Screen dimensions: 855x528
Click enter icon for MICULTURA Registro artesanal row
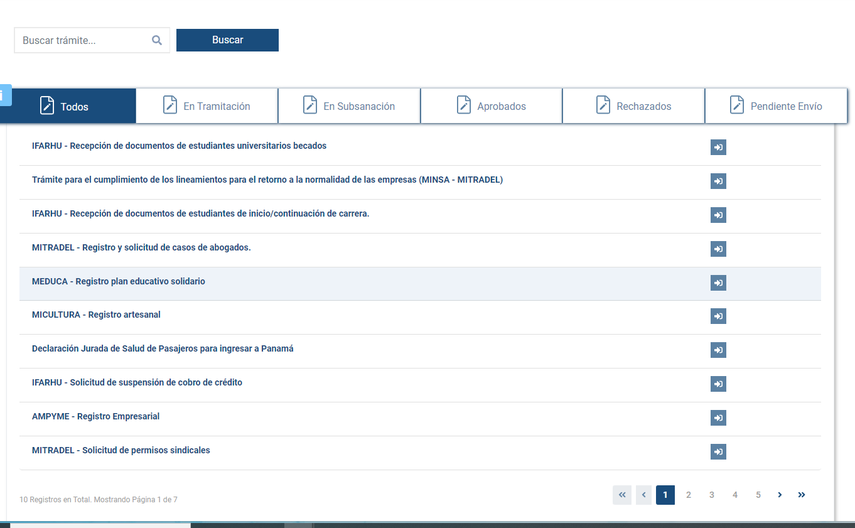click(718, 316)
